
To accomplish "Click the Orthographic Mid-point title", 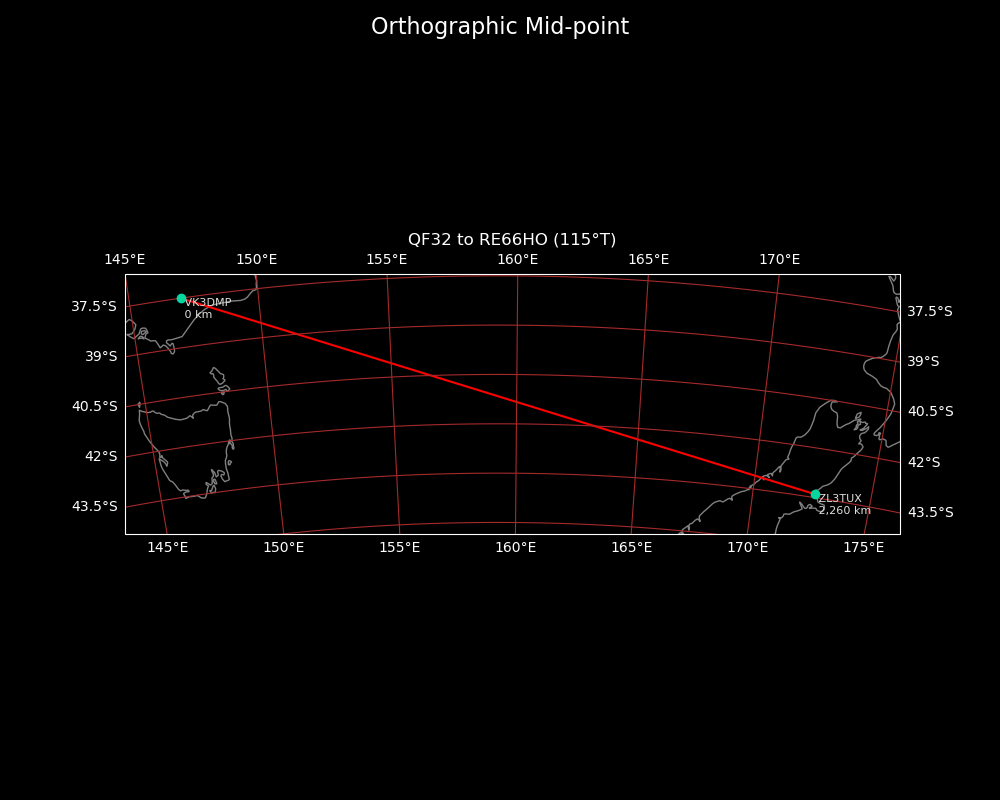I will (500, 27).
